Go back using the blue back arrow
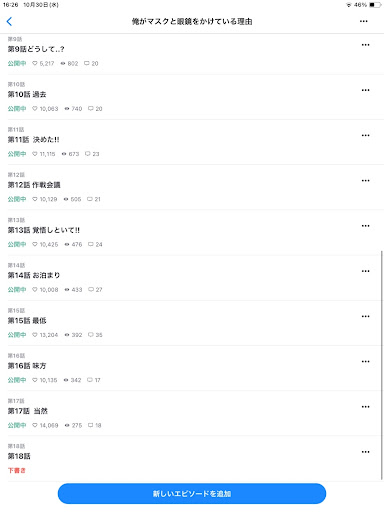Screen dimensions: 384x512 click(9, 21)
